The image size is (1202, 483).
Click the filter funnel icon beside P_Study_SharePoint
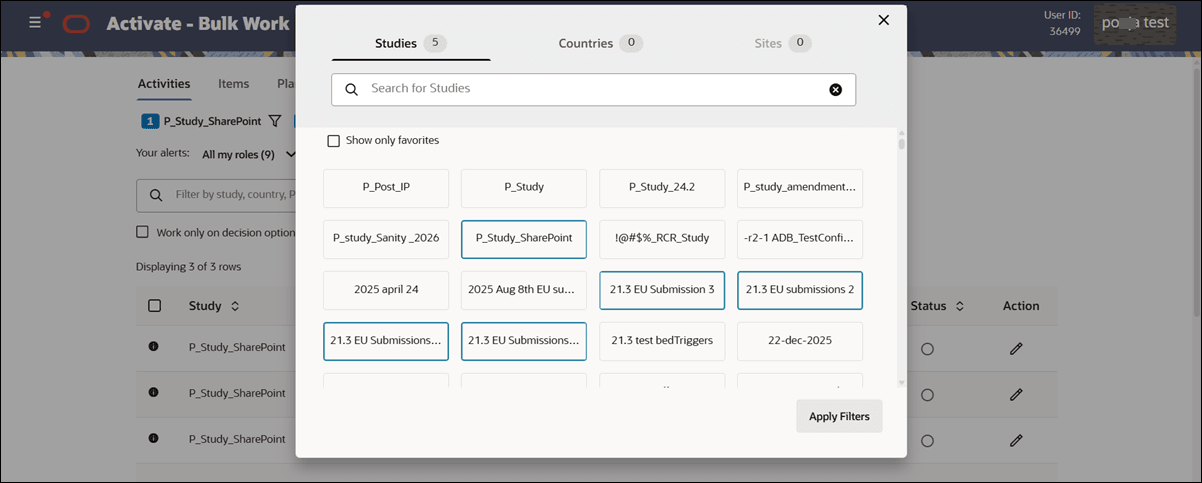[x=275, y=121]
